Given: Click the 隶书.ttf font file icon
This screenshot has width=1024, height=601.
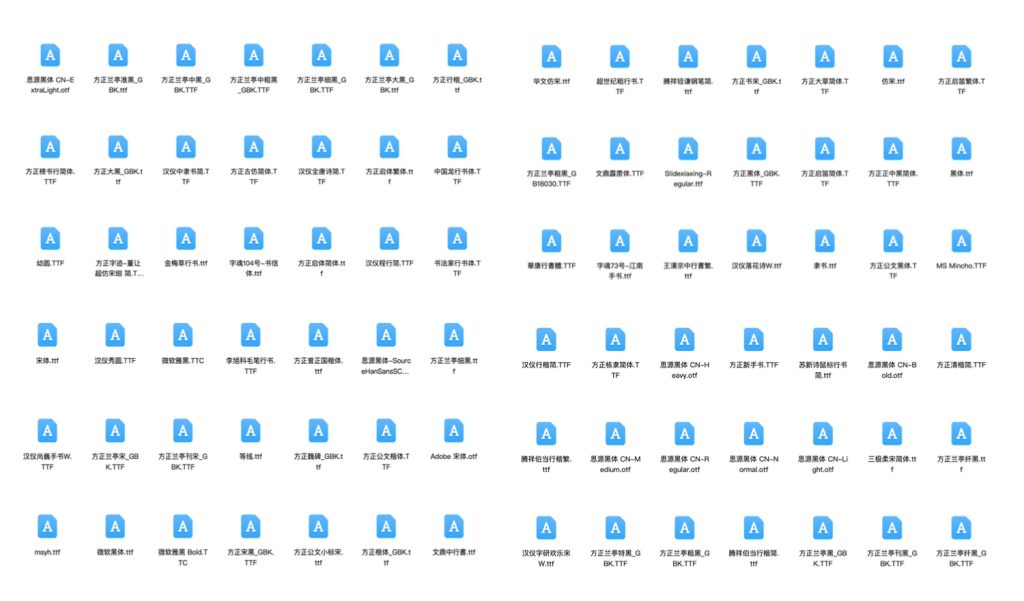Looking at the screenshot, I should tap(825, 241).
